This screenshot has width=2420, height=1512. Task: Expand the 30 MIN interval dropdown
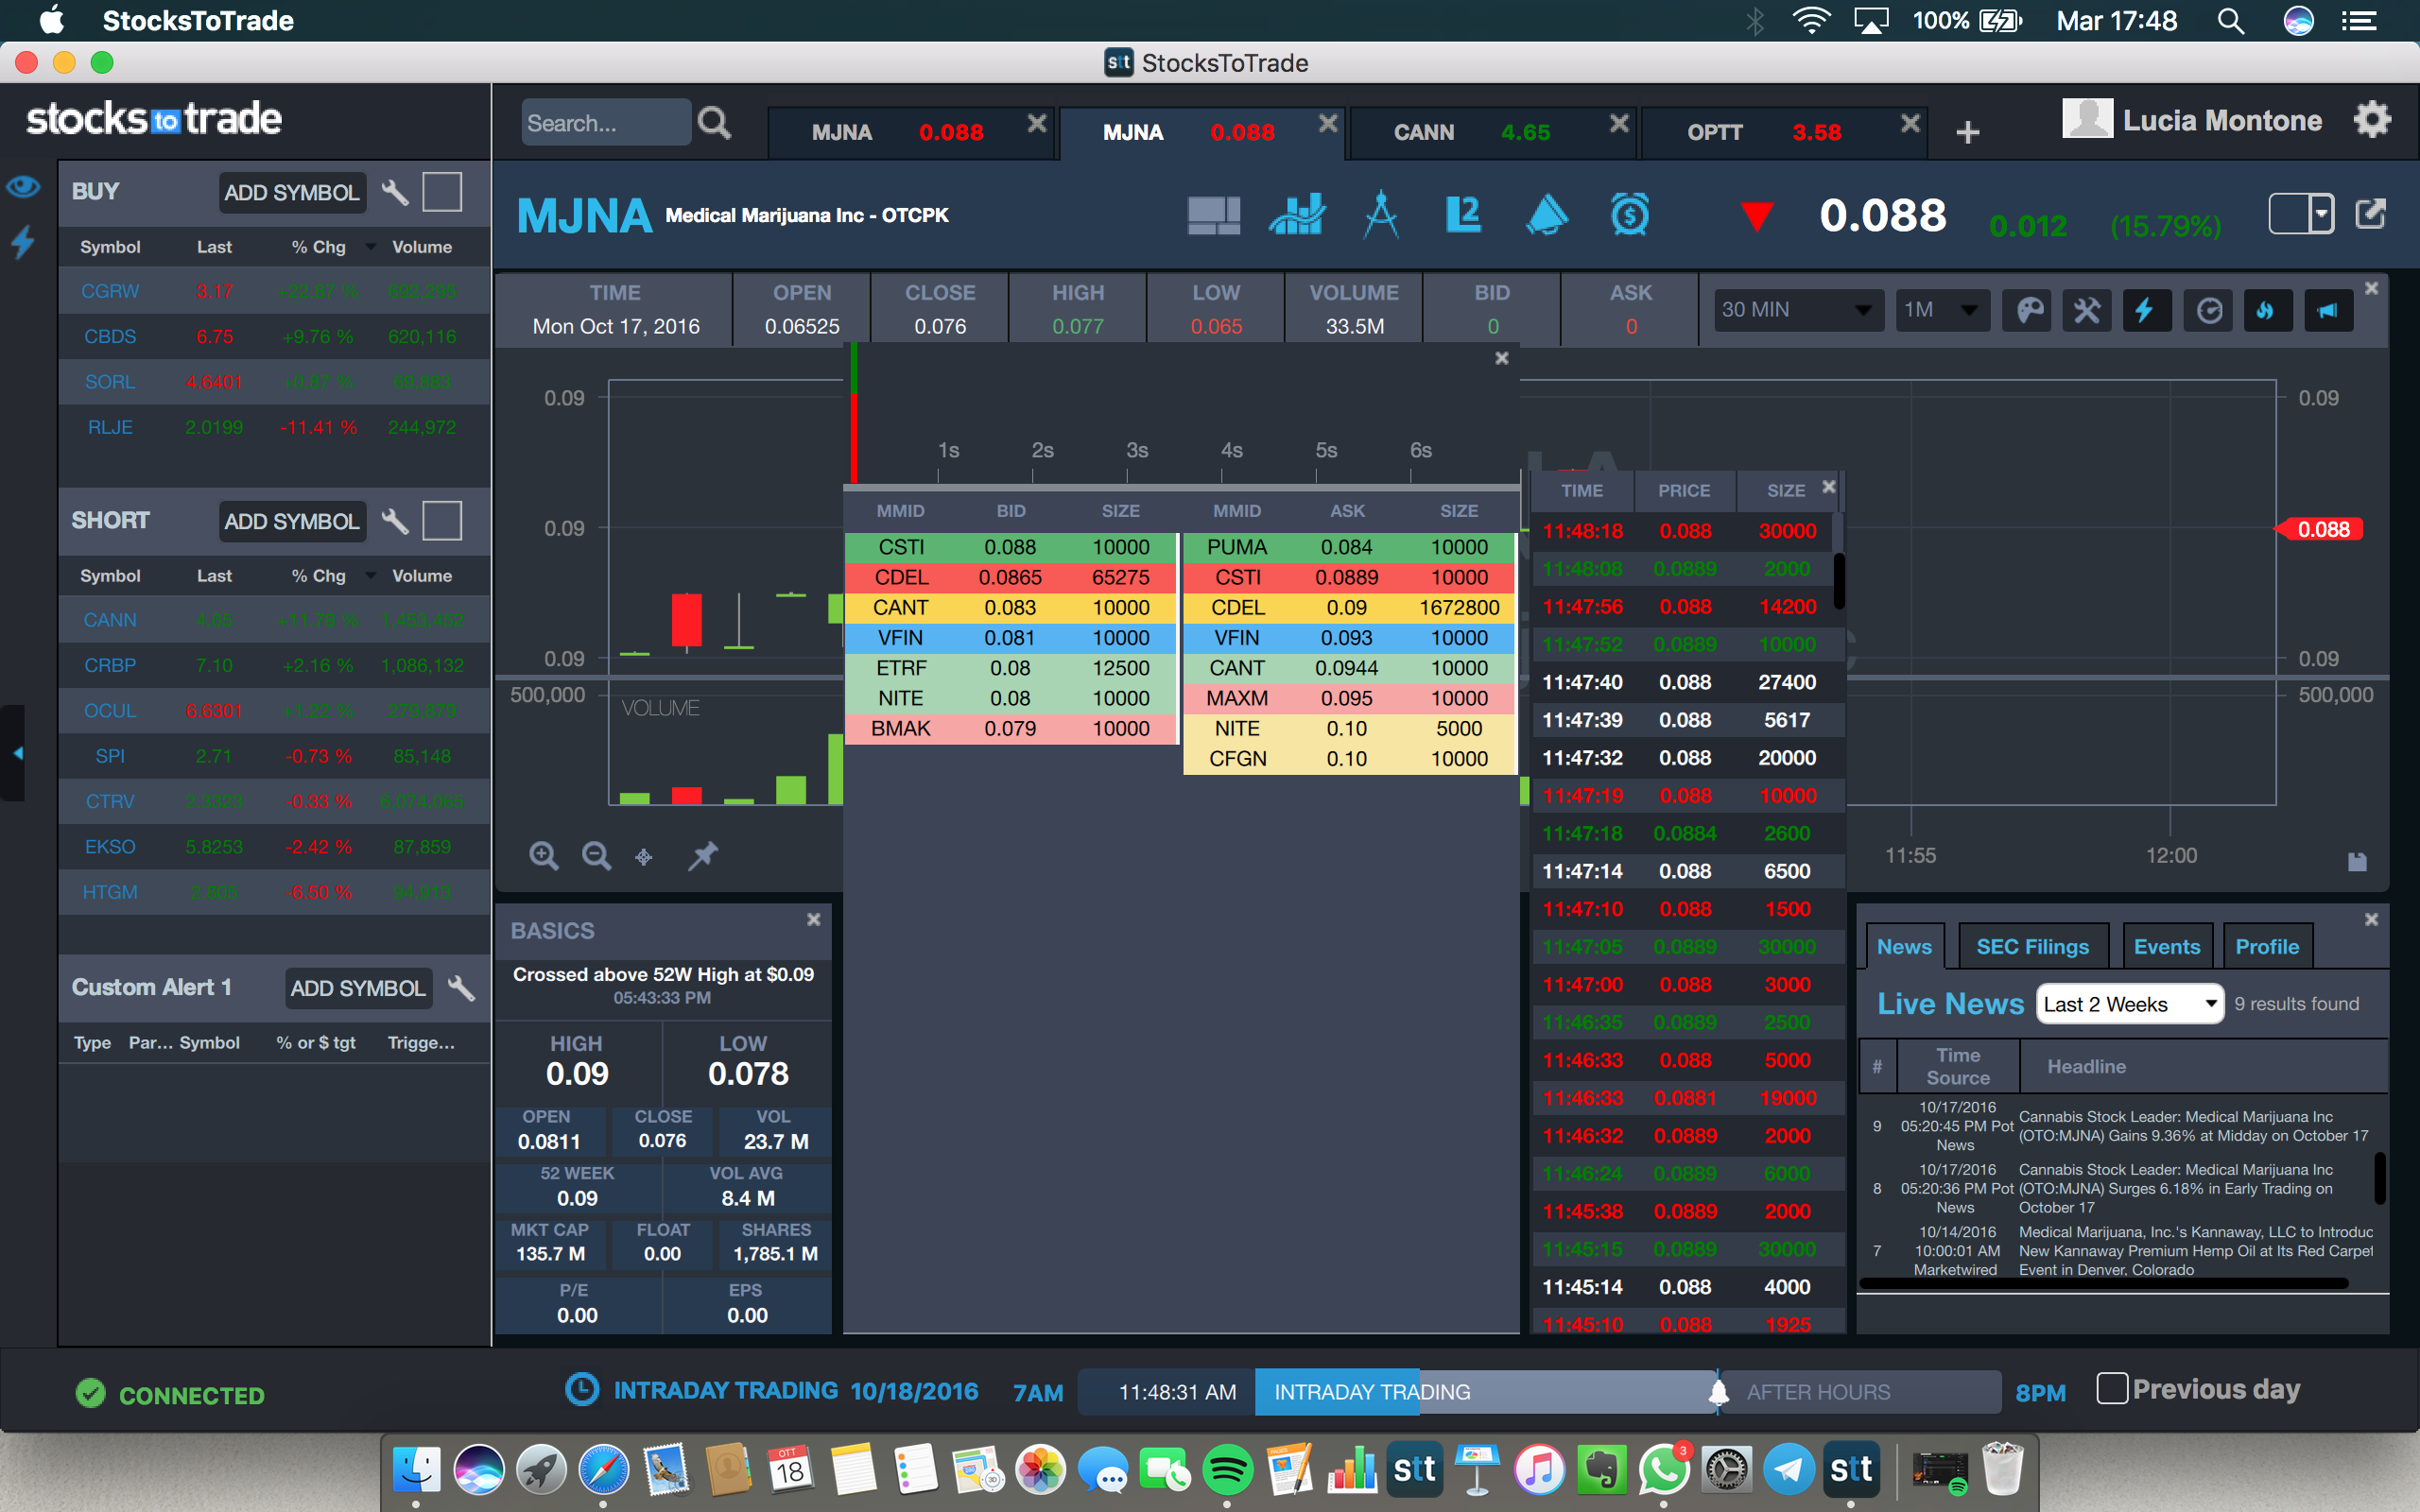click(x=1796, y=310)
